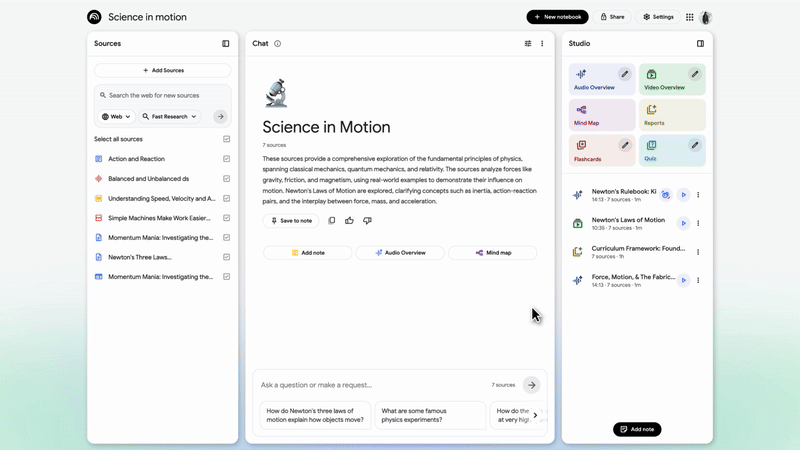Open more options for Newton's Laws of Motion
800x450 pixels.
pyautogui.click(x=698, y=224)
